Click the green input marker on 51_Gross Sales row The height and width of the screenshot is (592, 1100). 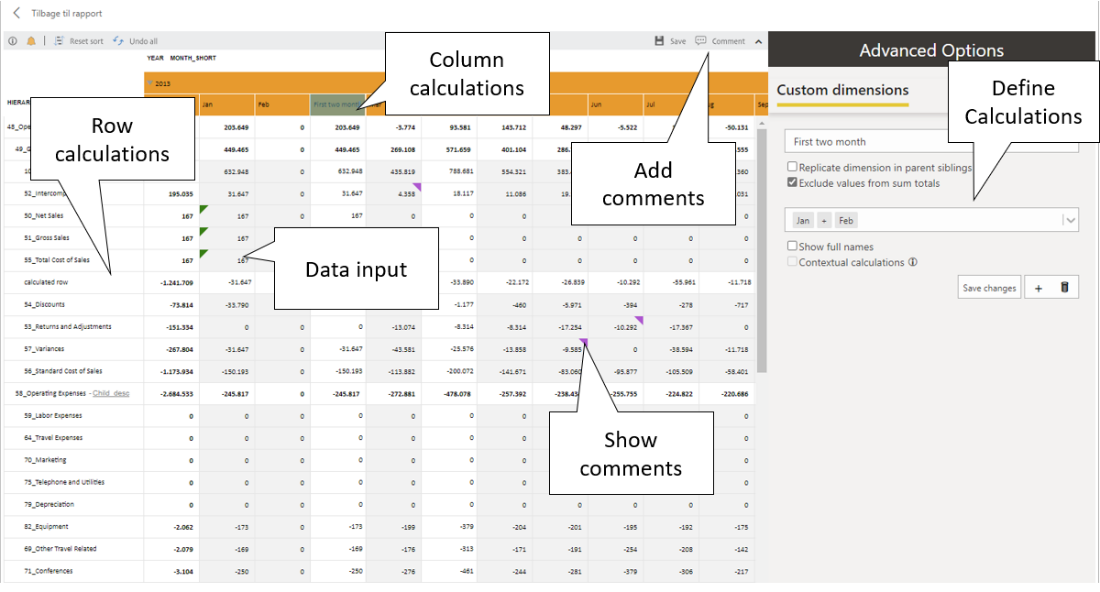coord(203,231)
